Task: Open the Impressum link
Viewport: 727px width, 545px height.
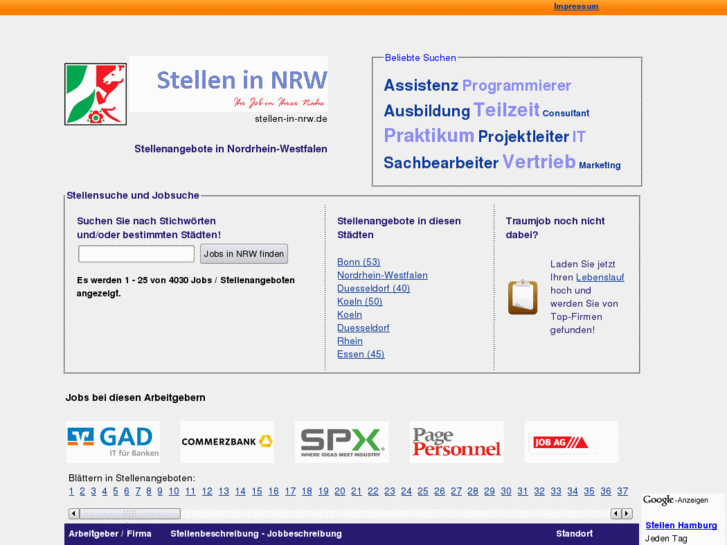Action: pos(576,6)
